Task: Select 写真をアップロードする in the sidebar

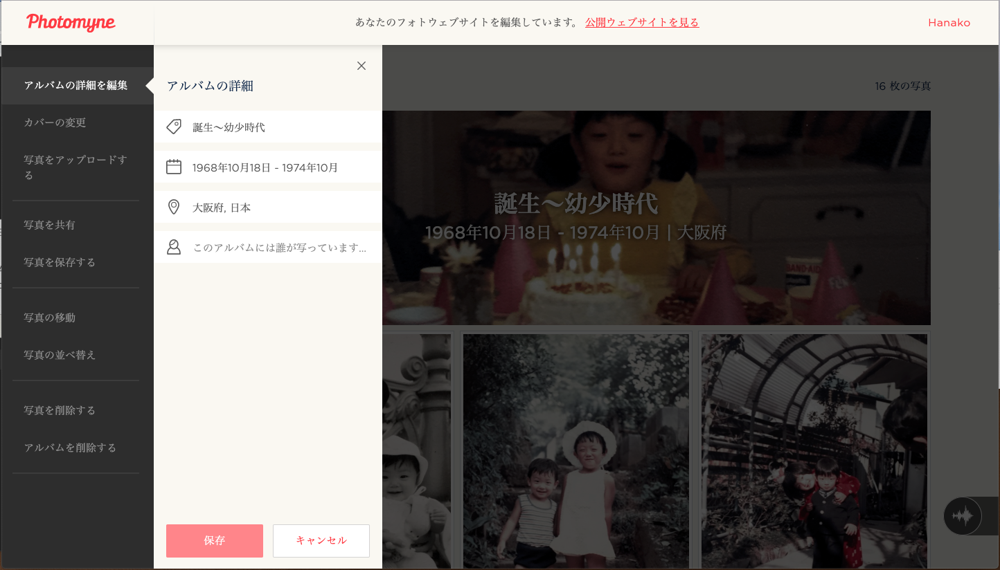Action: [x=77, y=167]
